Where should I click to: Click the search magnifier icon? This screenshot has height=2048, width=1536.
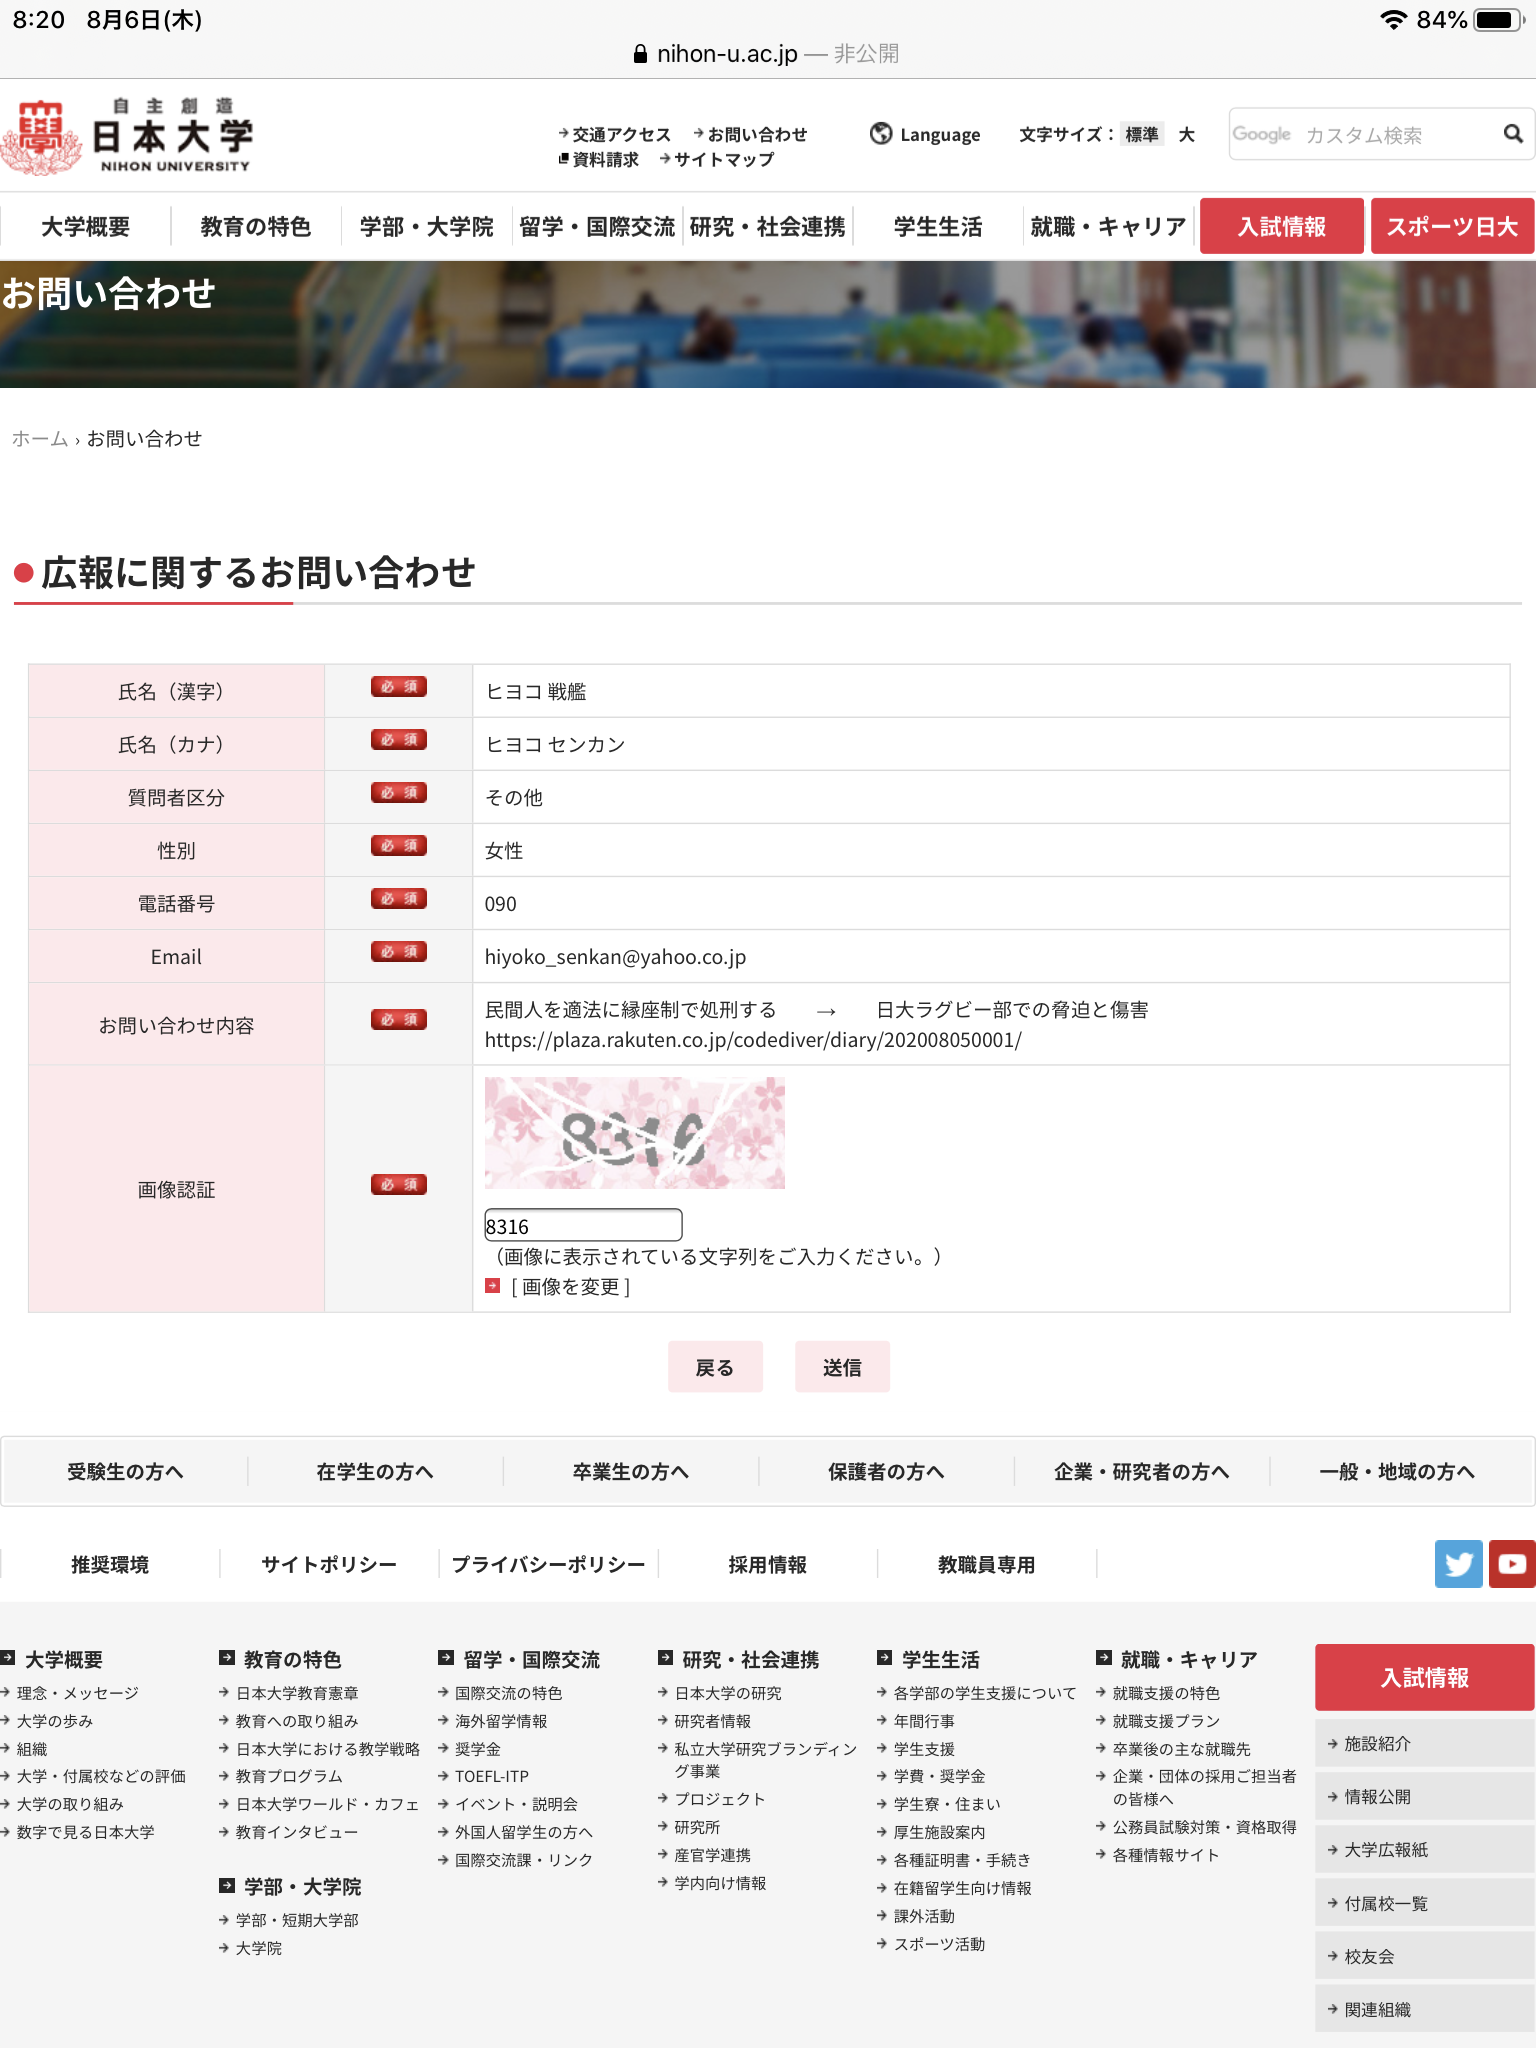coord(1512,134)
